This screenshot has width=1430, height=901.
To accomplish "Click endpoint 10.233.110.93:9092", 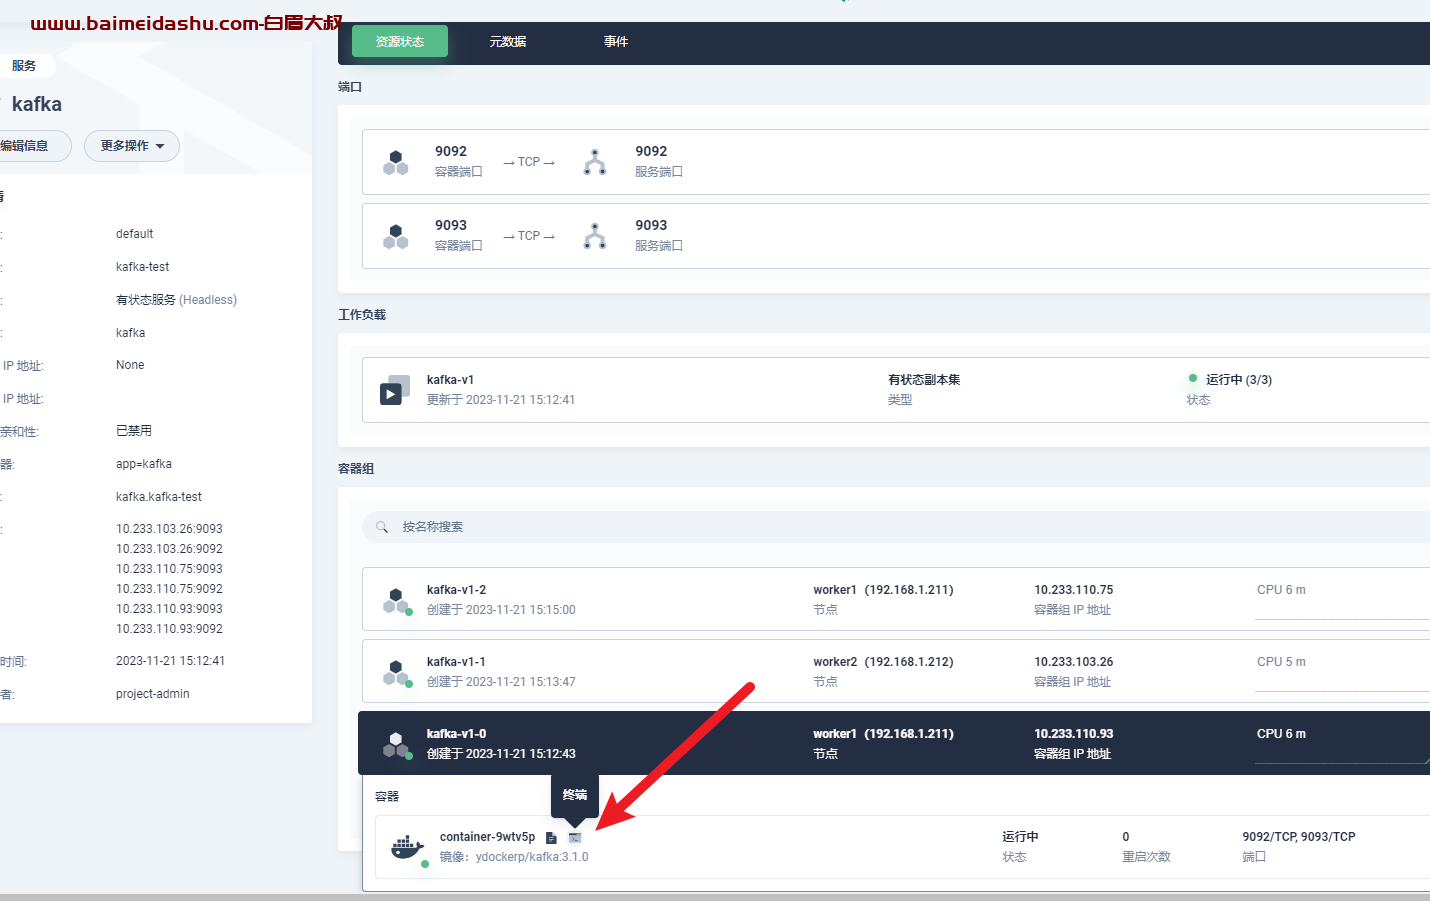I will (169, 629).
